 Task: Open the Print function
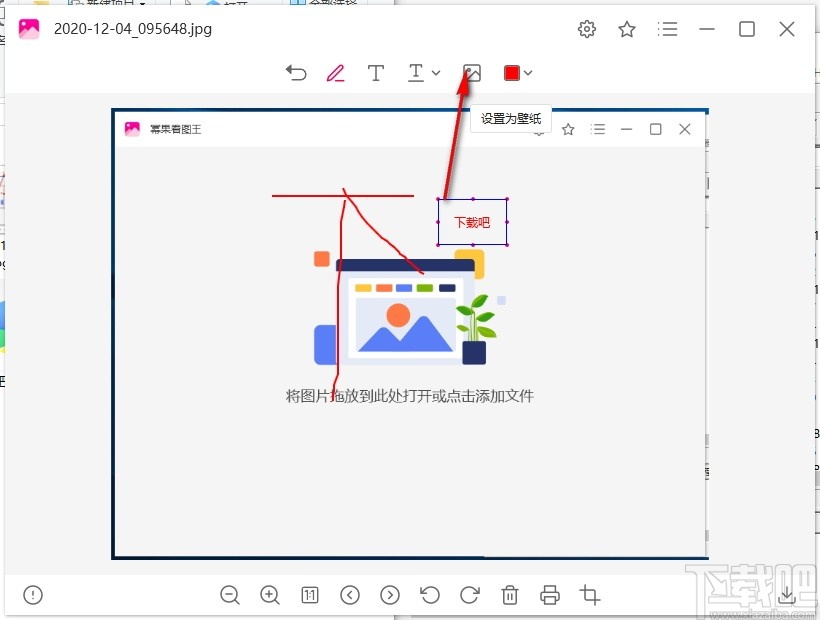549,595
